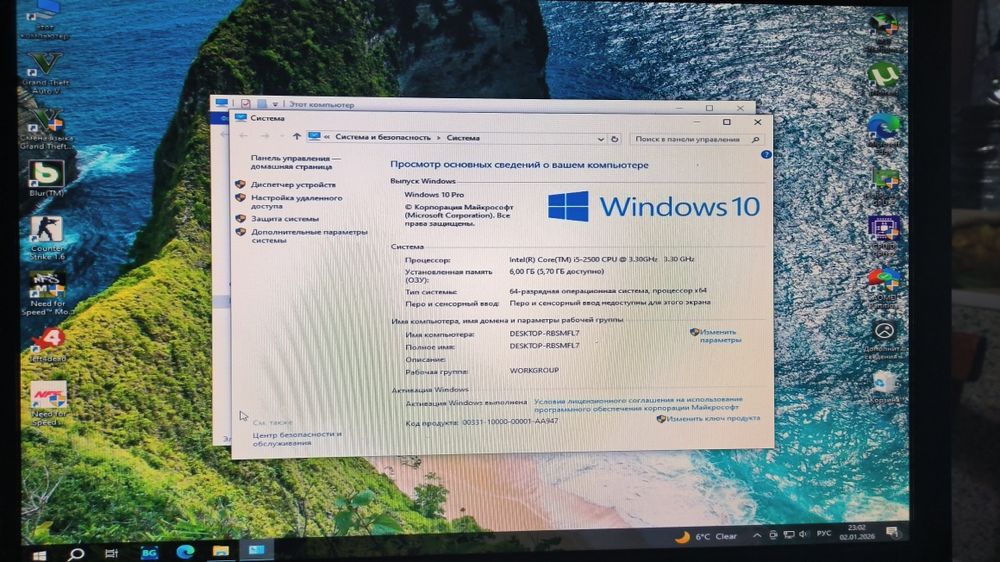Click the Система breadcrumb item
The image size is (1000, 562).
click(x=463, y=138)
